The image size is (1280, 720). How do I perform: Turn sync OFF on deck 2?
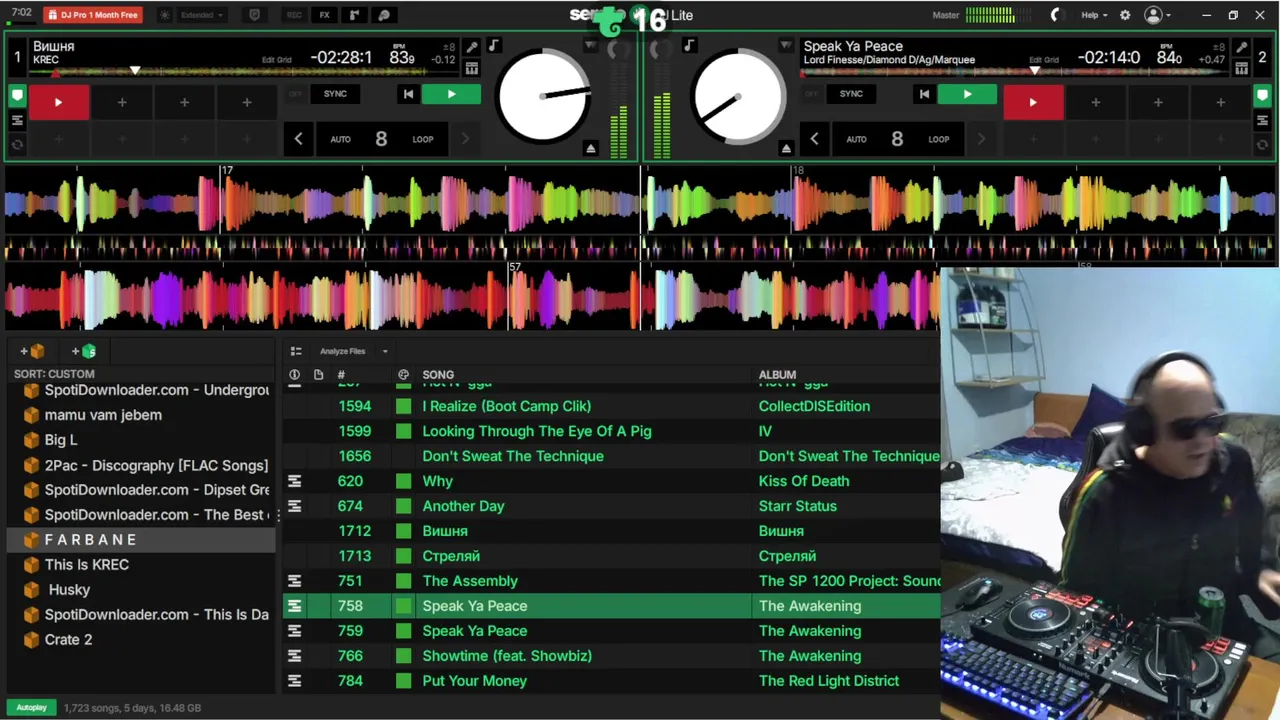coord(811,94)
